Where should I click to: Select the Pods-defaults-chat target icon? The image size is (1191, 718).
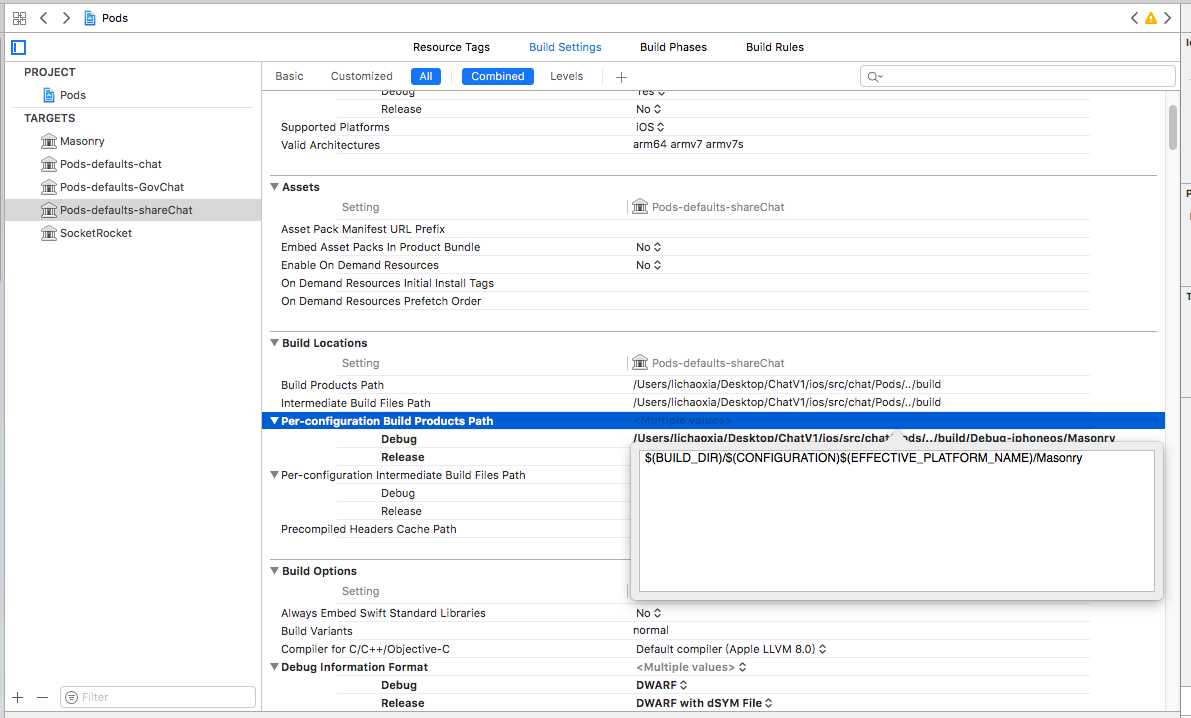pos(49,164)
